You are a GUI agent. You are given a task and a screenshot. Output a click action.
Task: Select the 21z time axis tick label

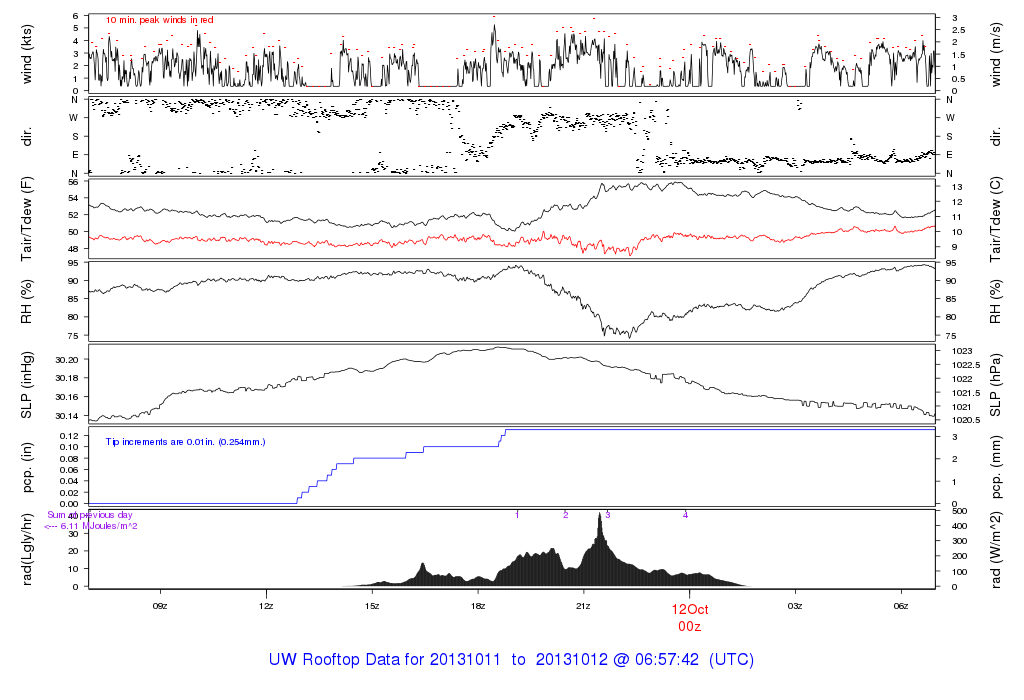click(x=584, y=606)
